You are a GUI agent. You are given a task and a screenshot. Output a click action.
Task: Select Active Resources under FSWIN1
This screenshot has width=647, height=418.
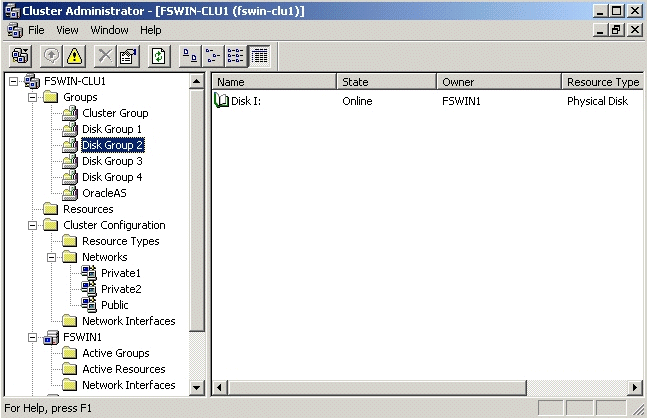123,369
